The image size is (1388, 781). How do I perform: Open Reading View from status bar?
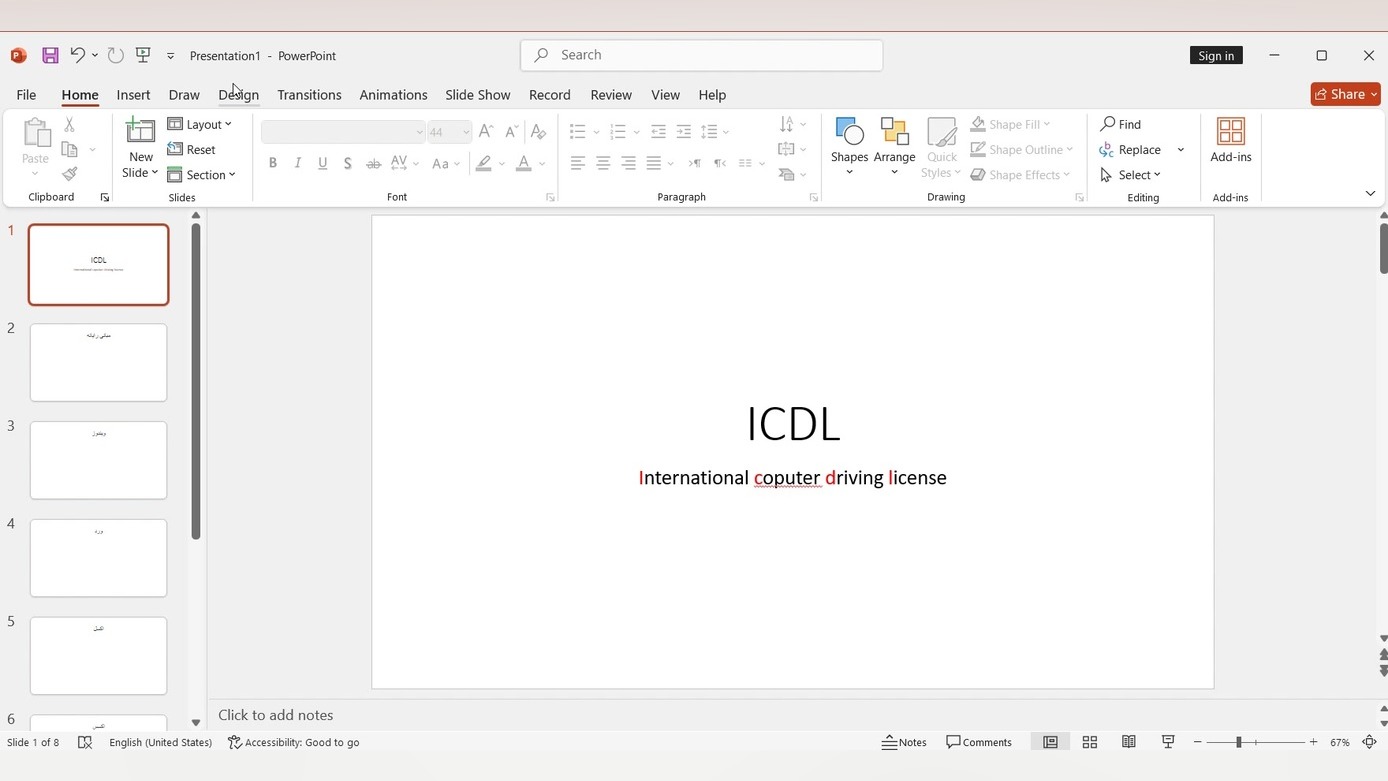tap(1128, 742)
